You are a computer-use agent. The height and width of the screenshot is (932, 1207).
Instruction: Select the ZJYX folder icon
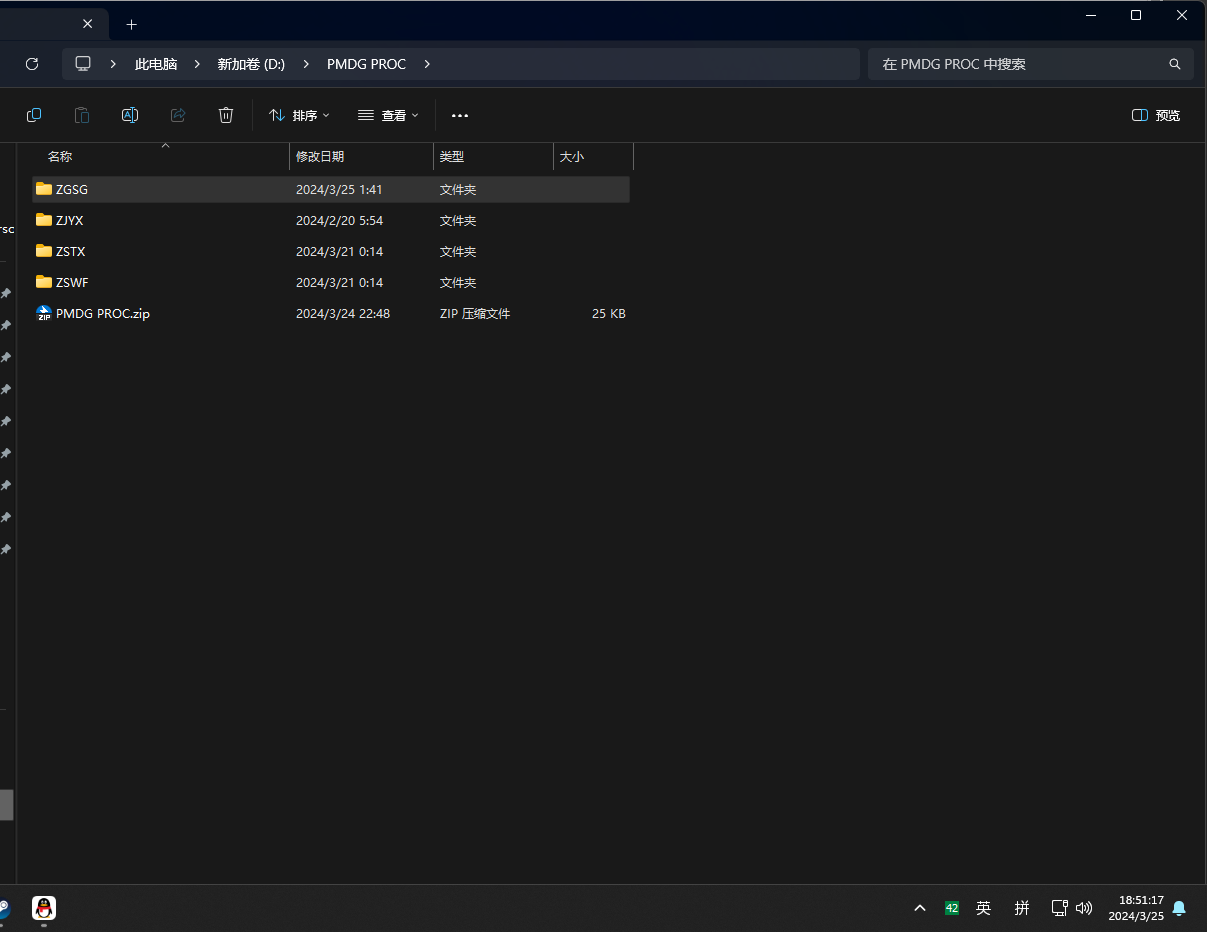(43, 220)
